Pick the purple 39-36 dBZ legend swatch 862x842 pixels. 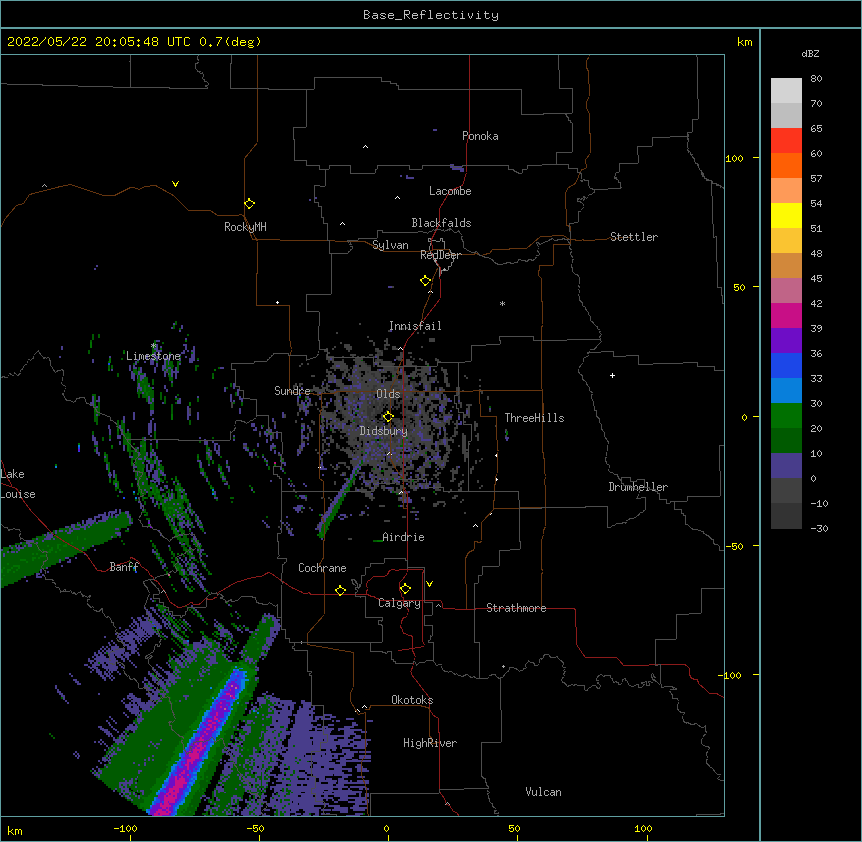[786, 340]
